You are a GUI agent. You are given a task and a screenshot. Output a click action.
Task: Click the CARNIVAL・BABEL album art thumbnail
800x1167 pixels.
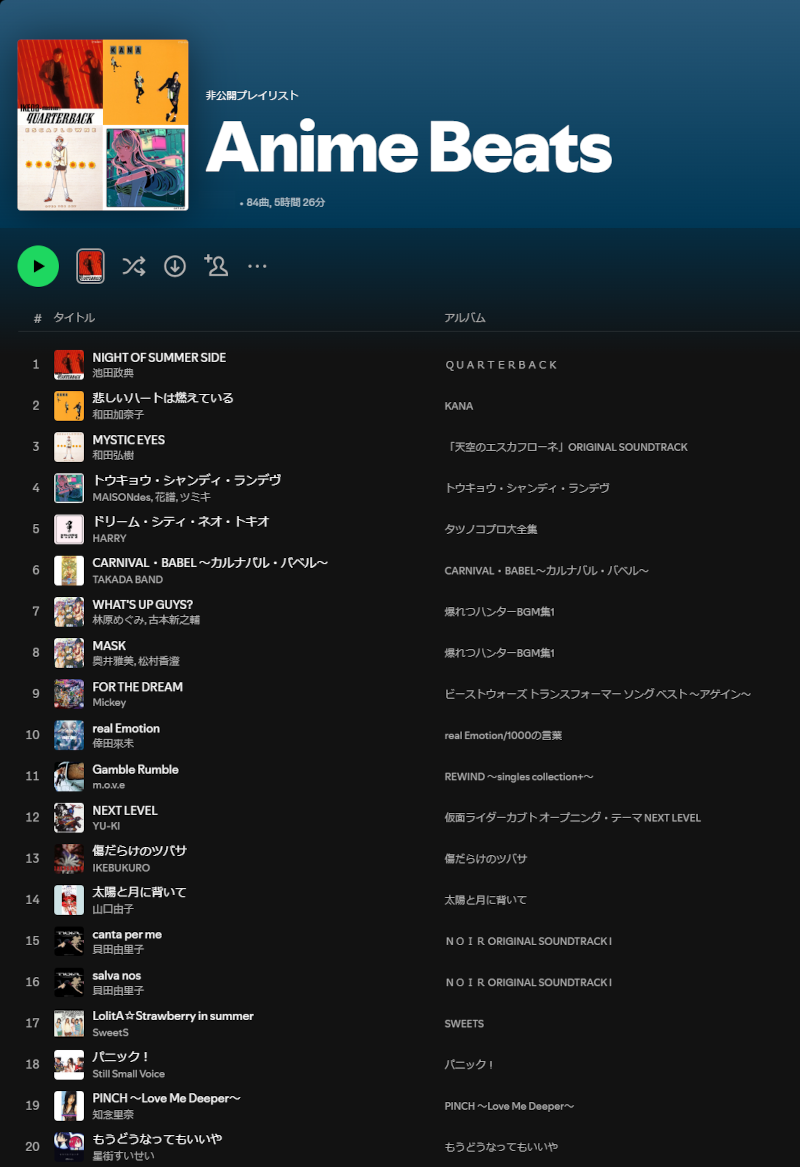(x=68, y=571)
